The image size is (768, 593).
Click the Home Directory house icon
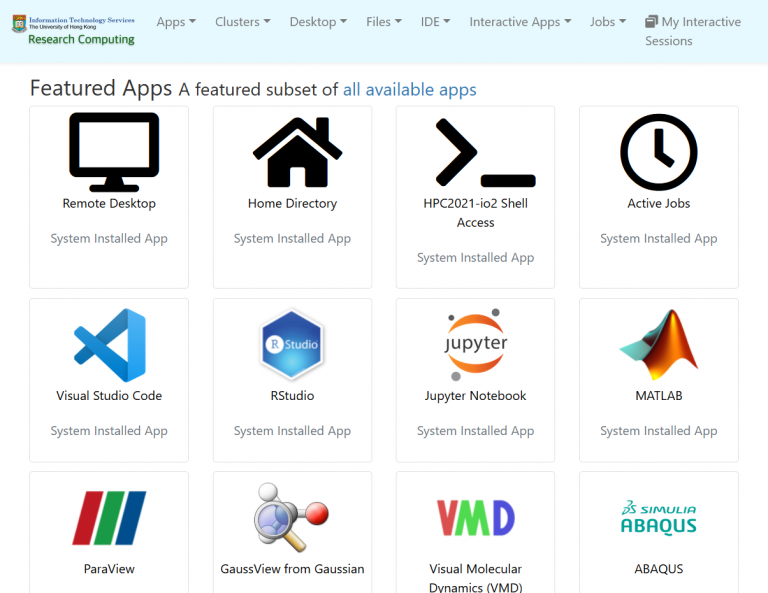(297, 152)
